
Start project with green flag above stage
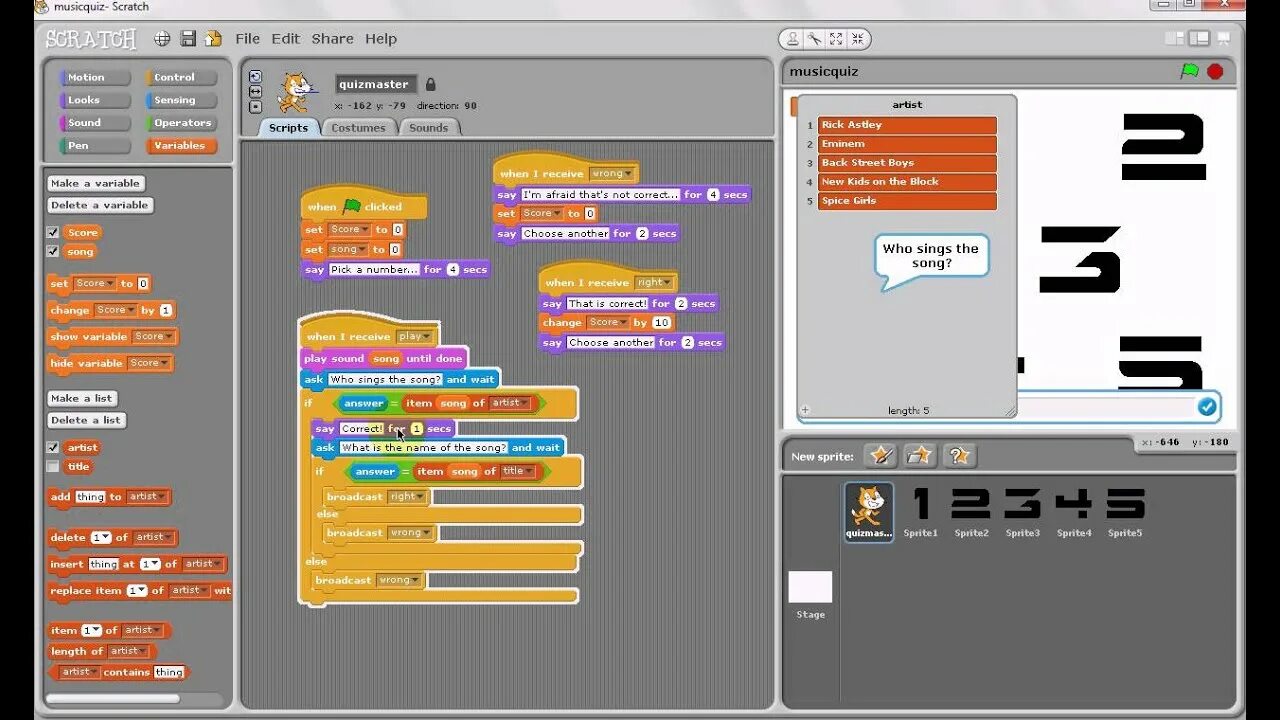pyautogui.click(x=1190, y=71)
